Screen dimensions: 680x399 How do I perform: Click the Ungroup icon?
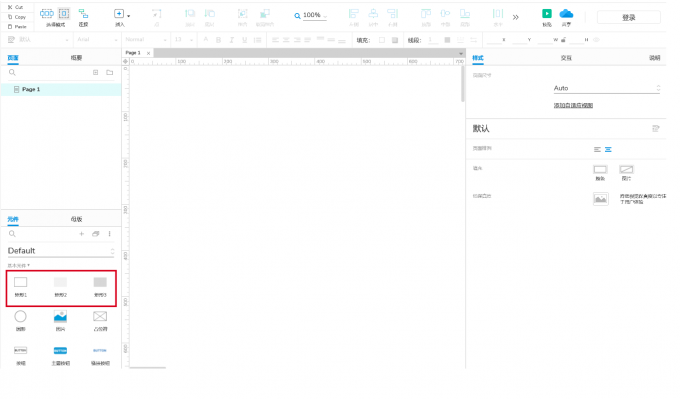click(265, 14)
